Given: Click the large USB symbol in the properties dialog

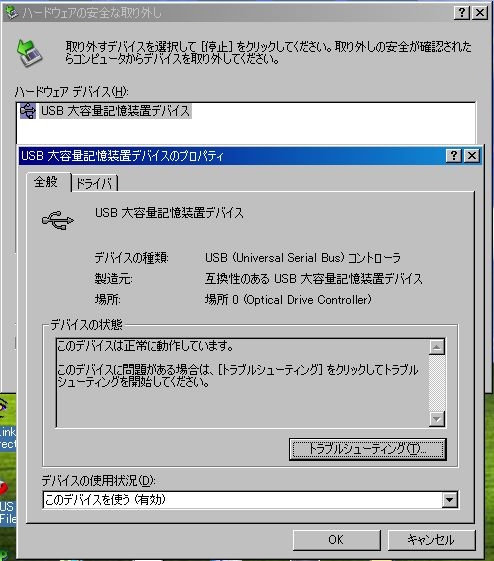Looking at the screenshot, I should coord(58,220).
